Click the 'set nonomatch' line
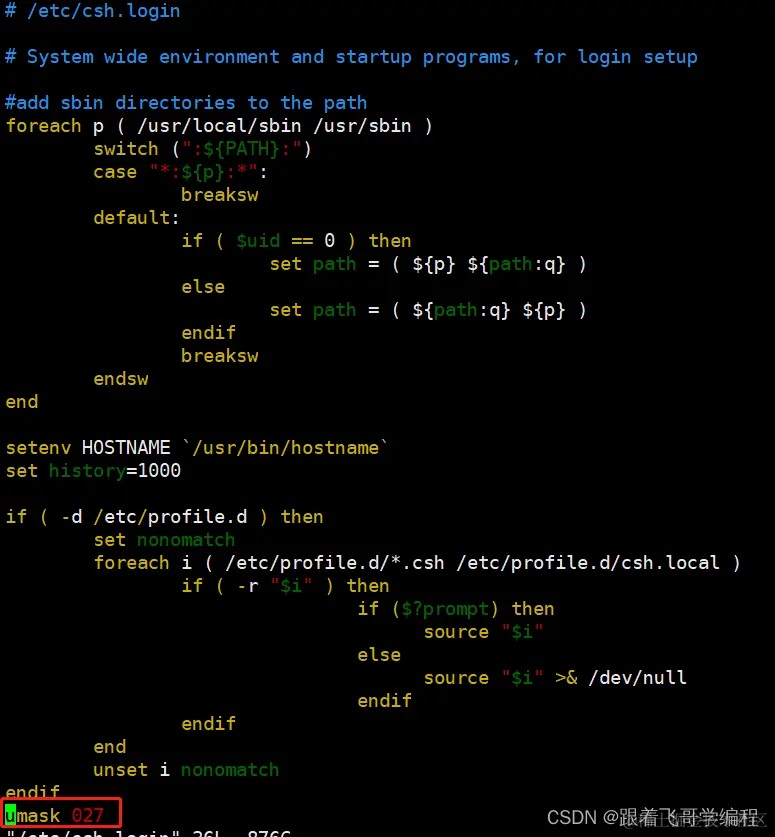Image resolution: width=775 pixels, height=837 pixels. tap(164, 540)
